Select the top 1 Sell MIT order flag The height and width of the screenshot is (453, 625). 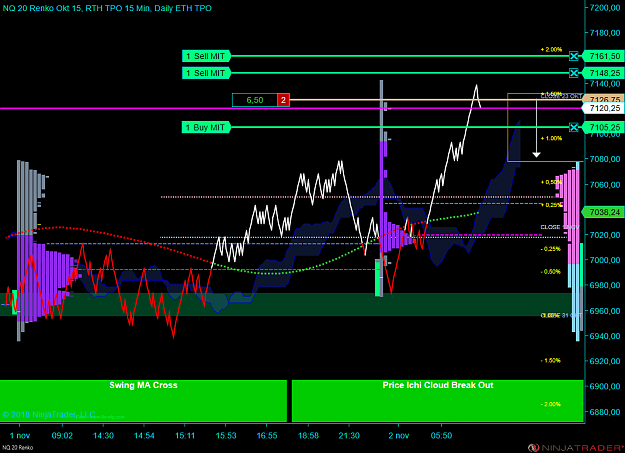pos(206,56)
